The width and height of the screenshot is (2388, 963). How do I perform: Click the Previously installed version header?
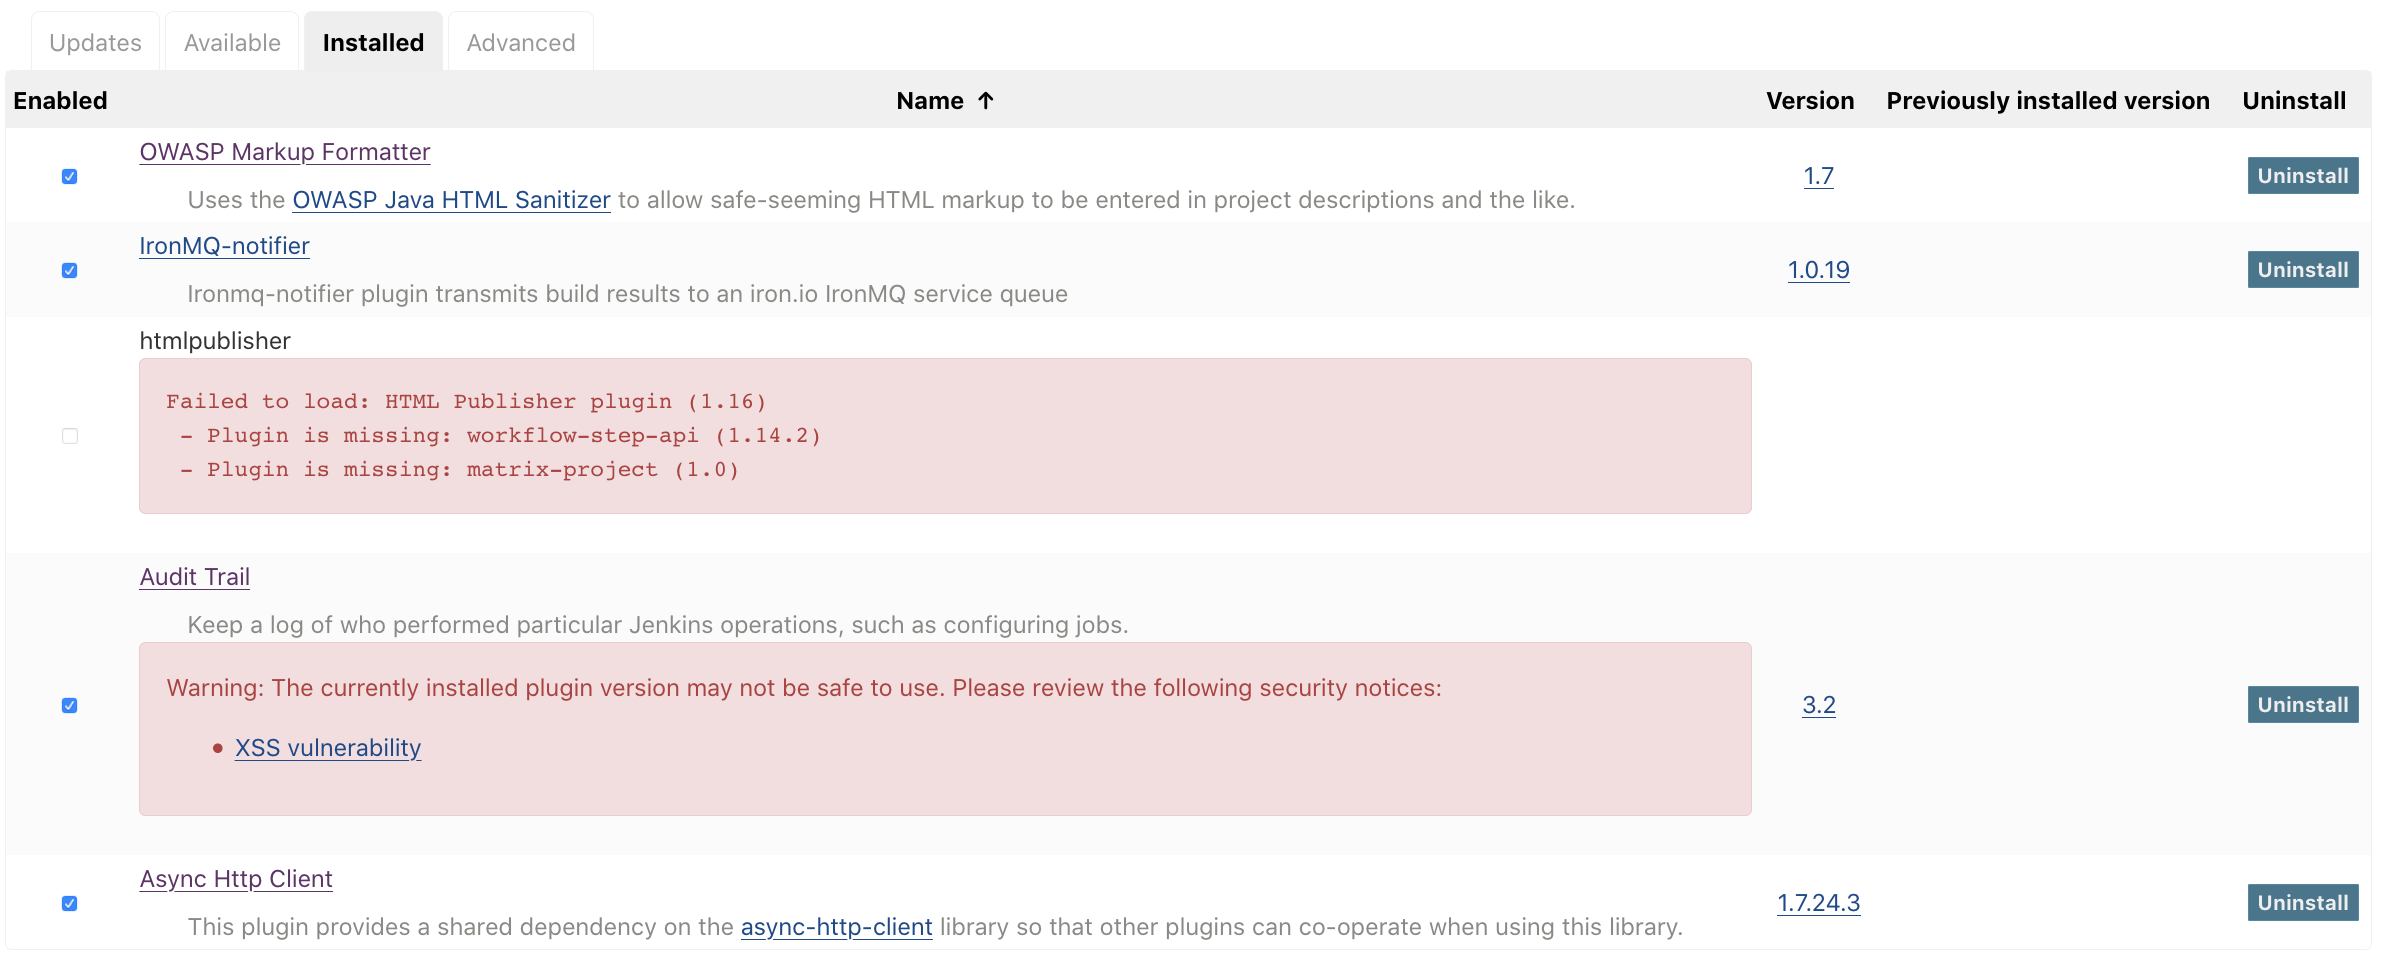pos(2048,101)
